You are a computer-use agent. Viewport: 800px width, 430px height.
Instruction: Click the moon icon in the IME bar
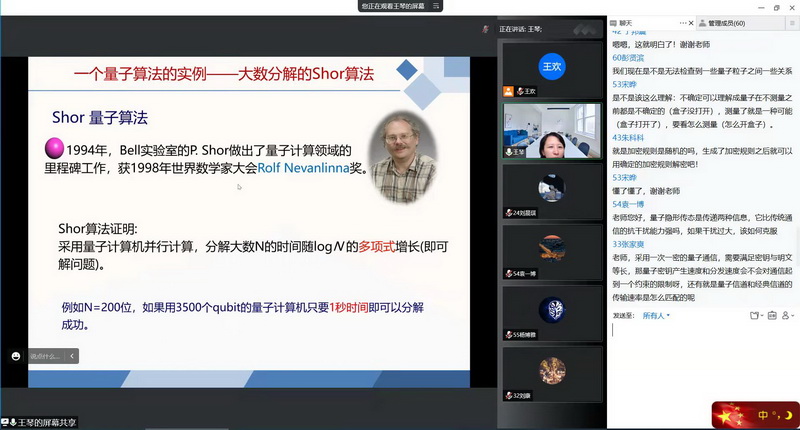(787, 414)
